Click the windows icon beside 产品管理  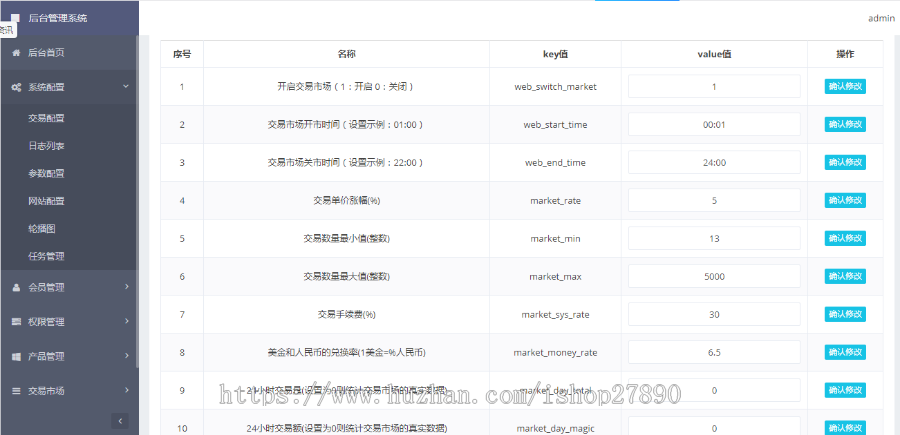point(16,356)
